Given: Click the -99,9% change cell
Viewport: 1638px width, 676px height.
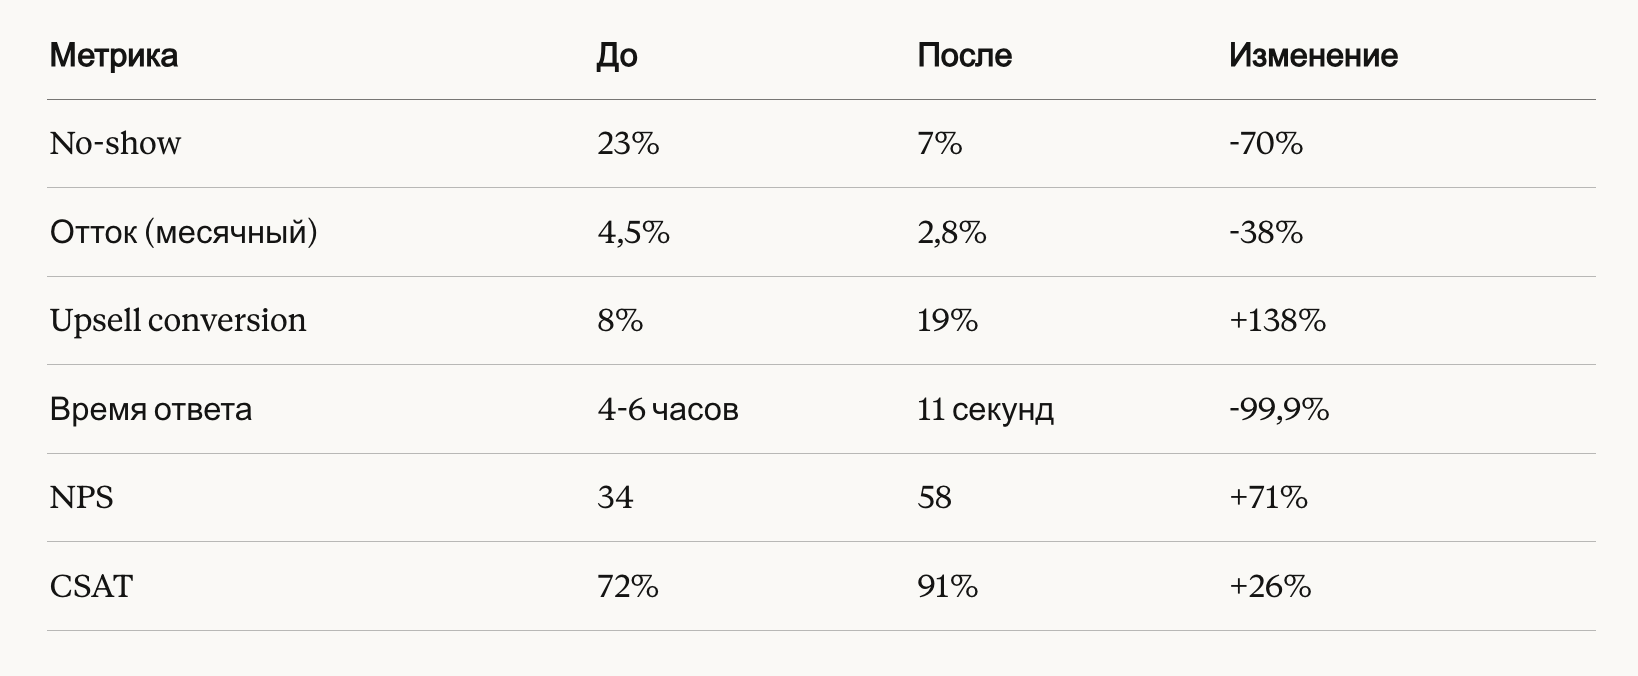Looking at the screenshot, I should (x=1278, y=410).
